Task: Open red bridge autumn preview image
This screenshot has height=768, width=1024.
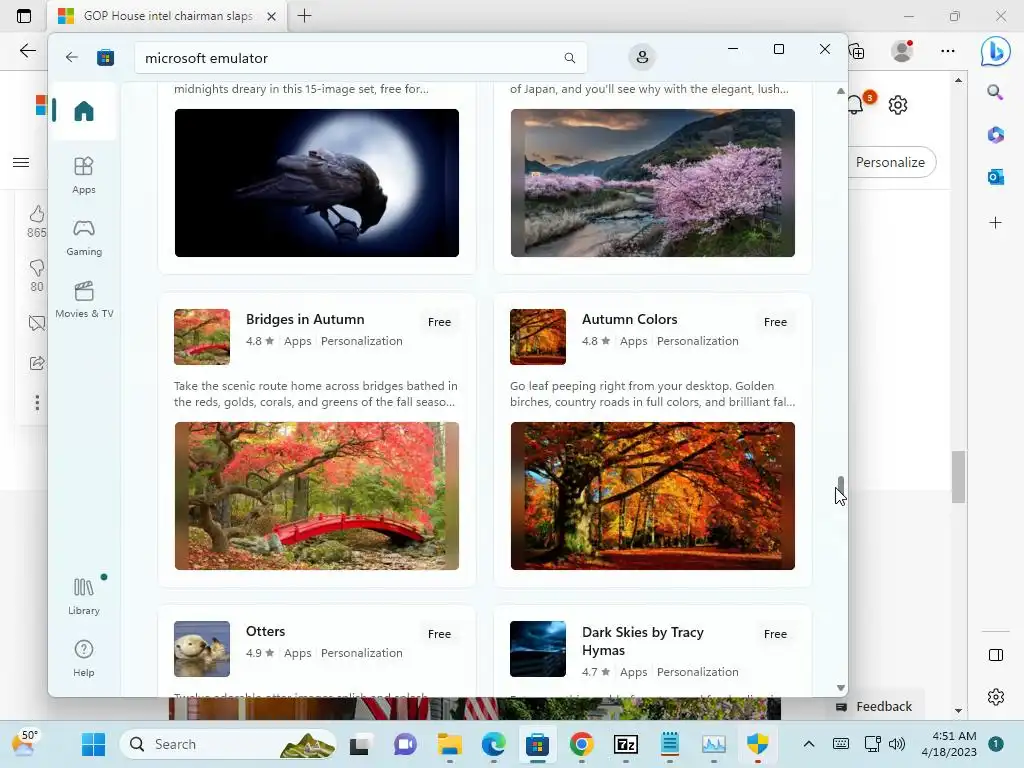Action: pyautogui.click(x=317, y=496)
